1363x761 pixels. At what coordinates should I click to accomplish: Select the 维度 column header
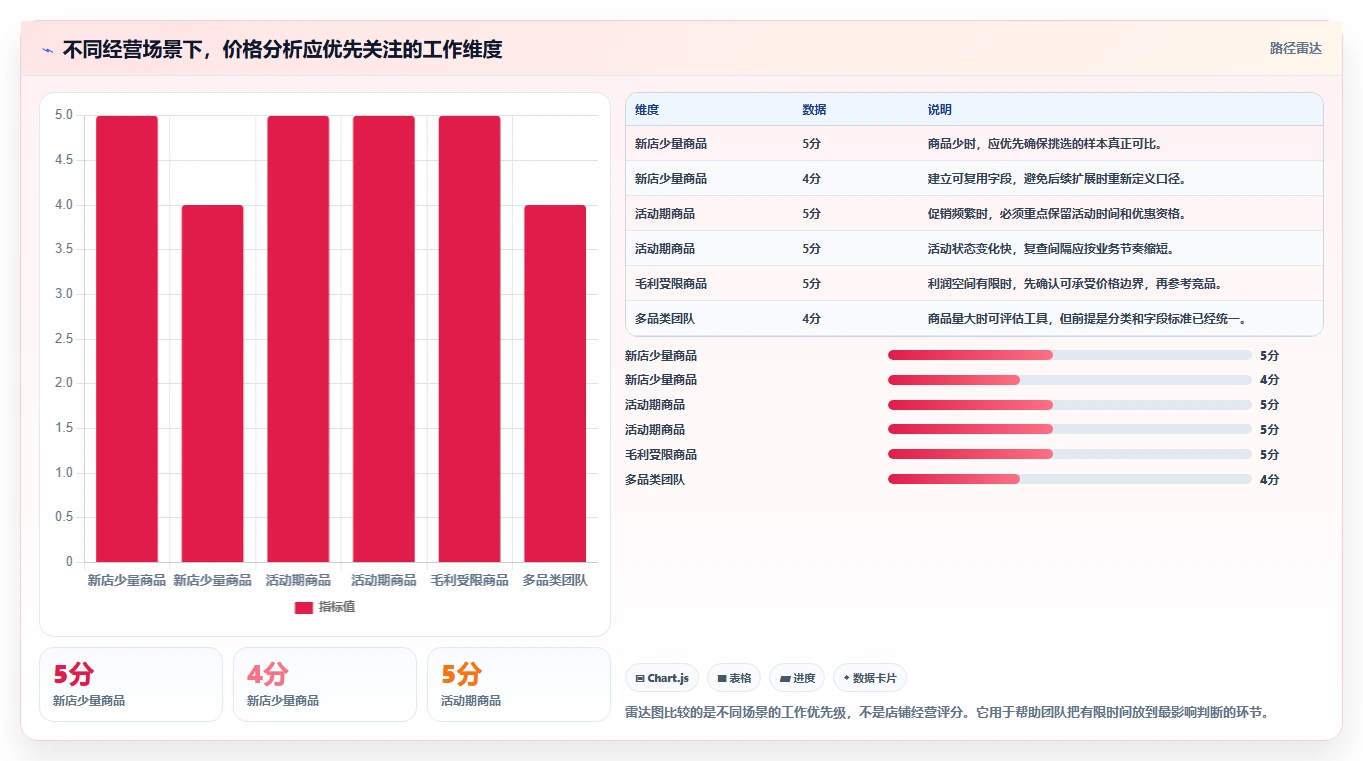click(647, 110)
